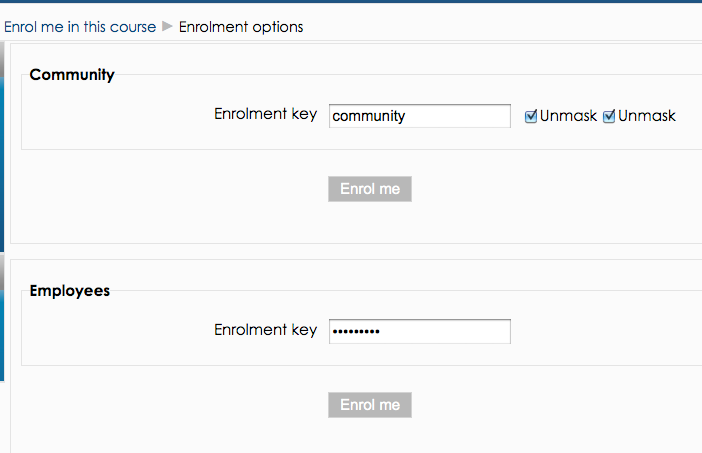Click the blue sidebar strip beside Community panel

click(2, 147)
